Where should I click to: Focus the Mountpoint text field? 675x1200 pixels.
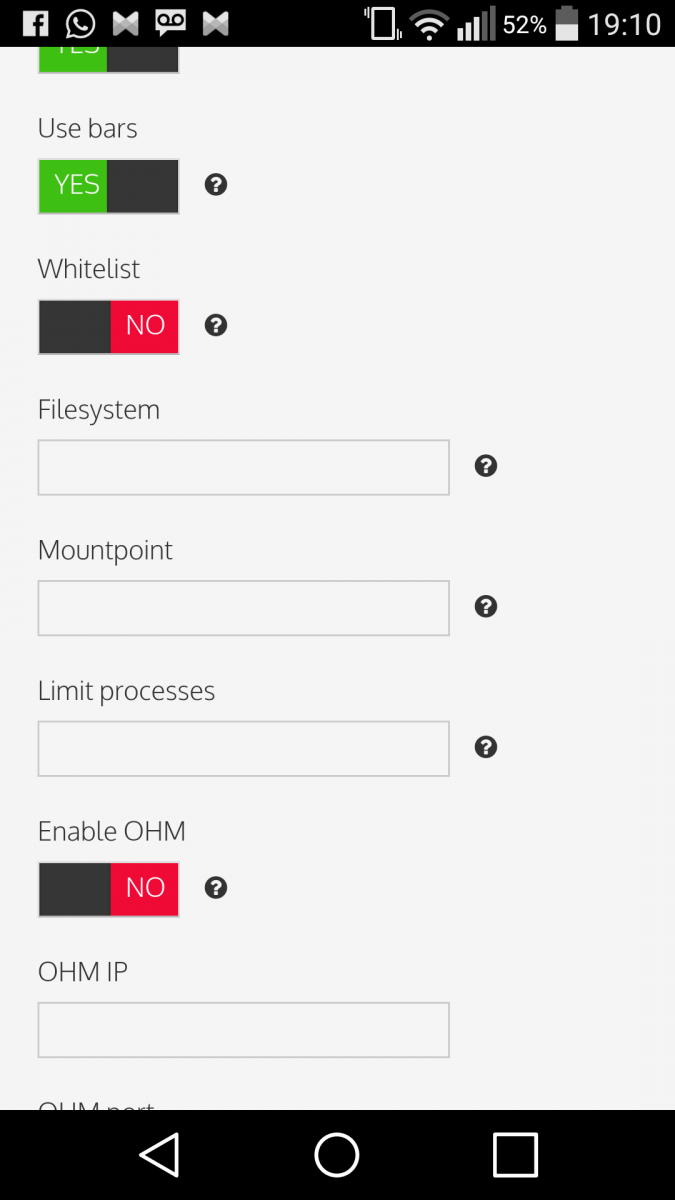[244, 608]
